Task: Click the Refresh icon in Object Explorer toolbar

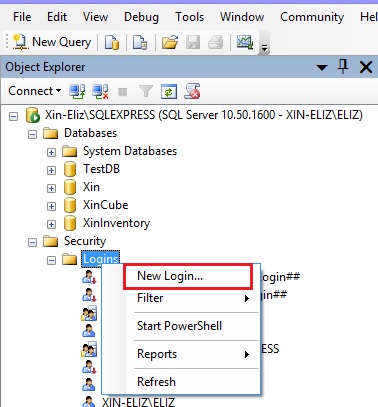Action: coord(169,91)
